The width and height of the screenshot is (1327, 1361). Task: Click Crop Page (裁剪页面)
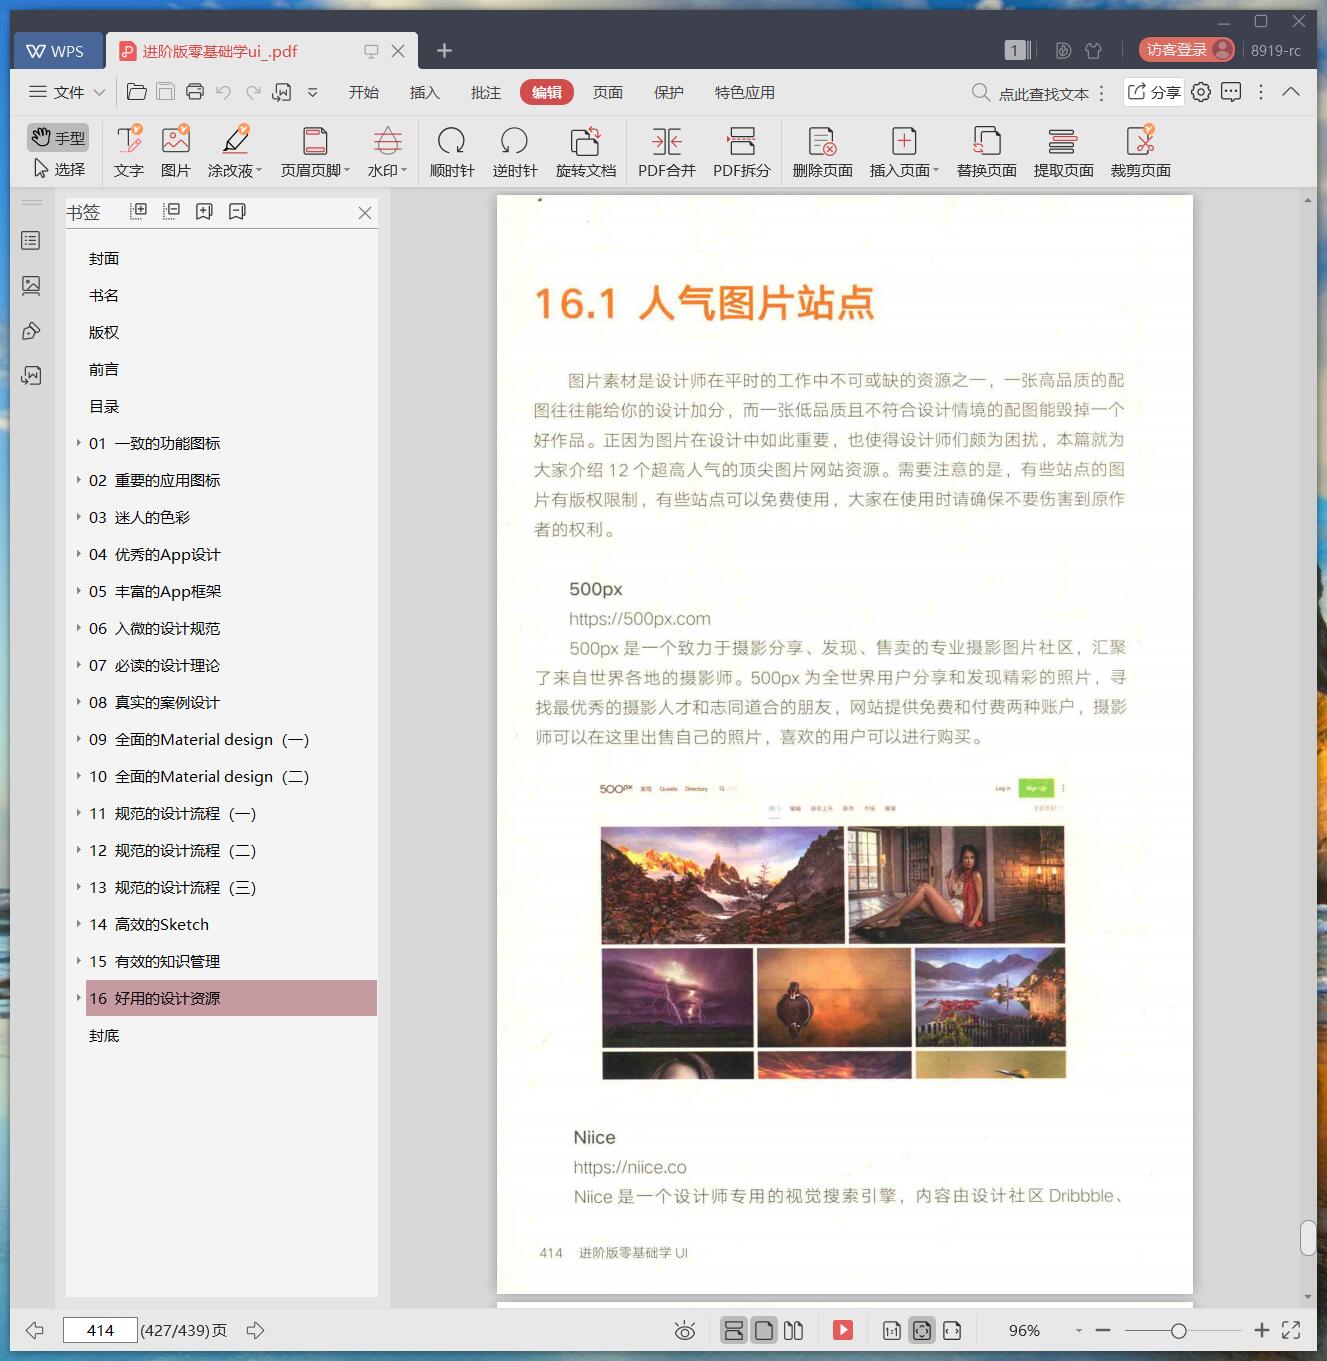point(1140,151)
